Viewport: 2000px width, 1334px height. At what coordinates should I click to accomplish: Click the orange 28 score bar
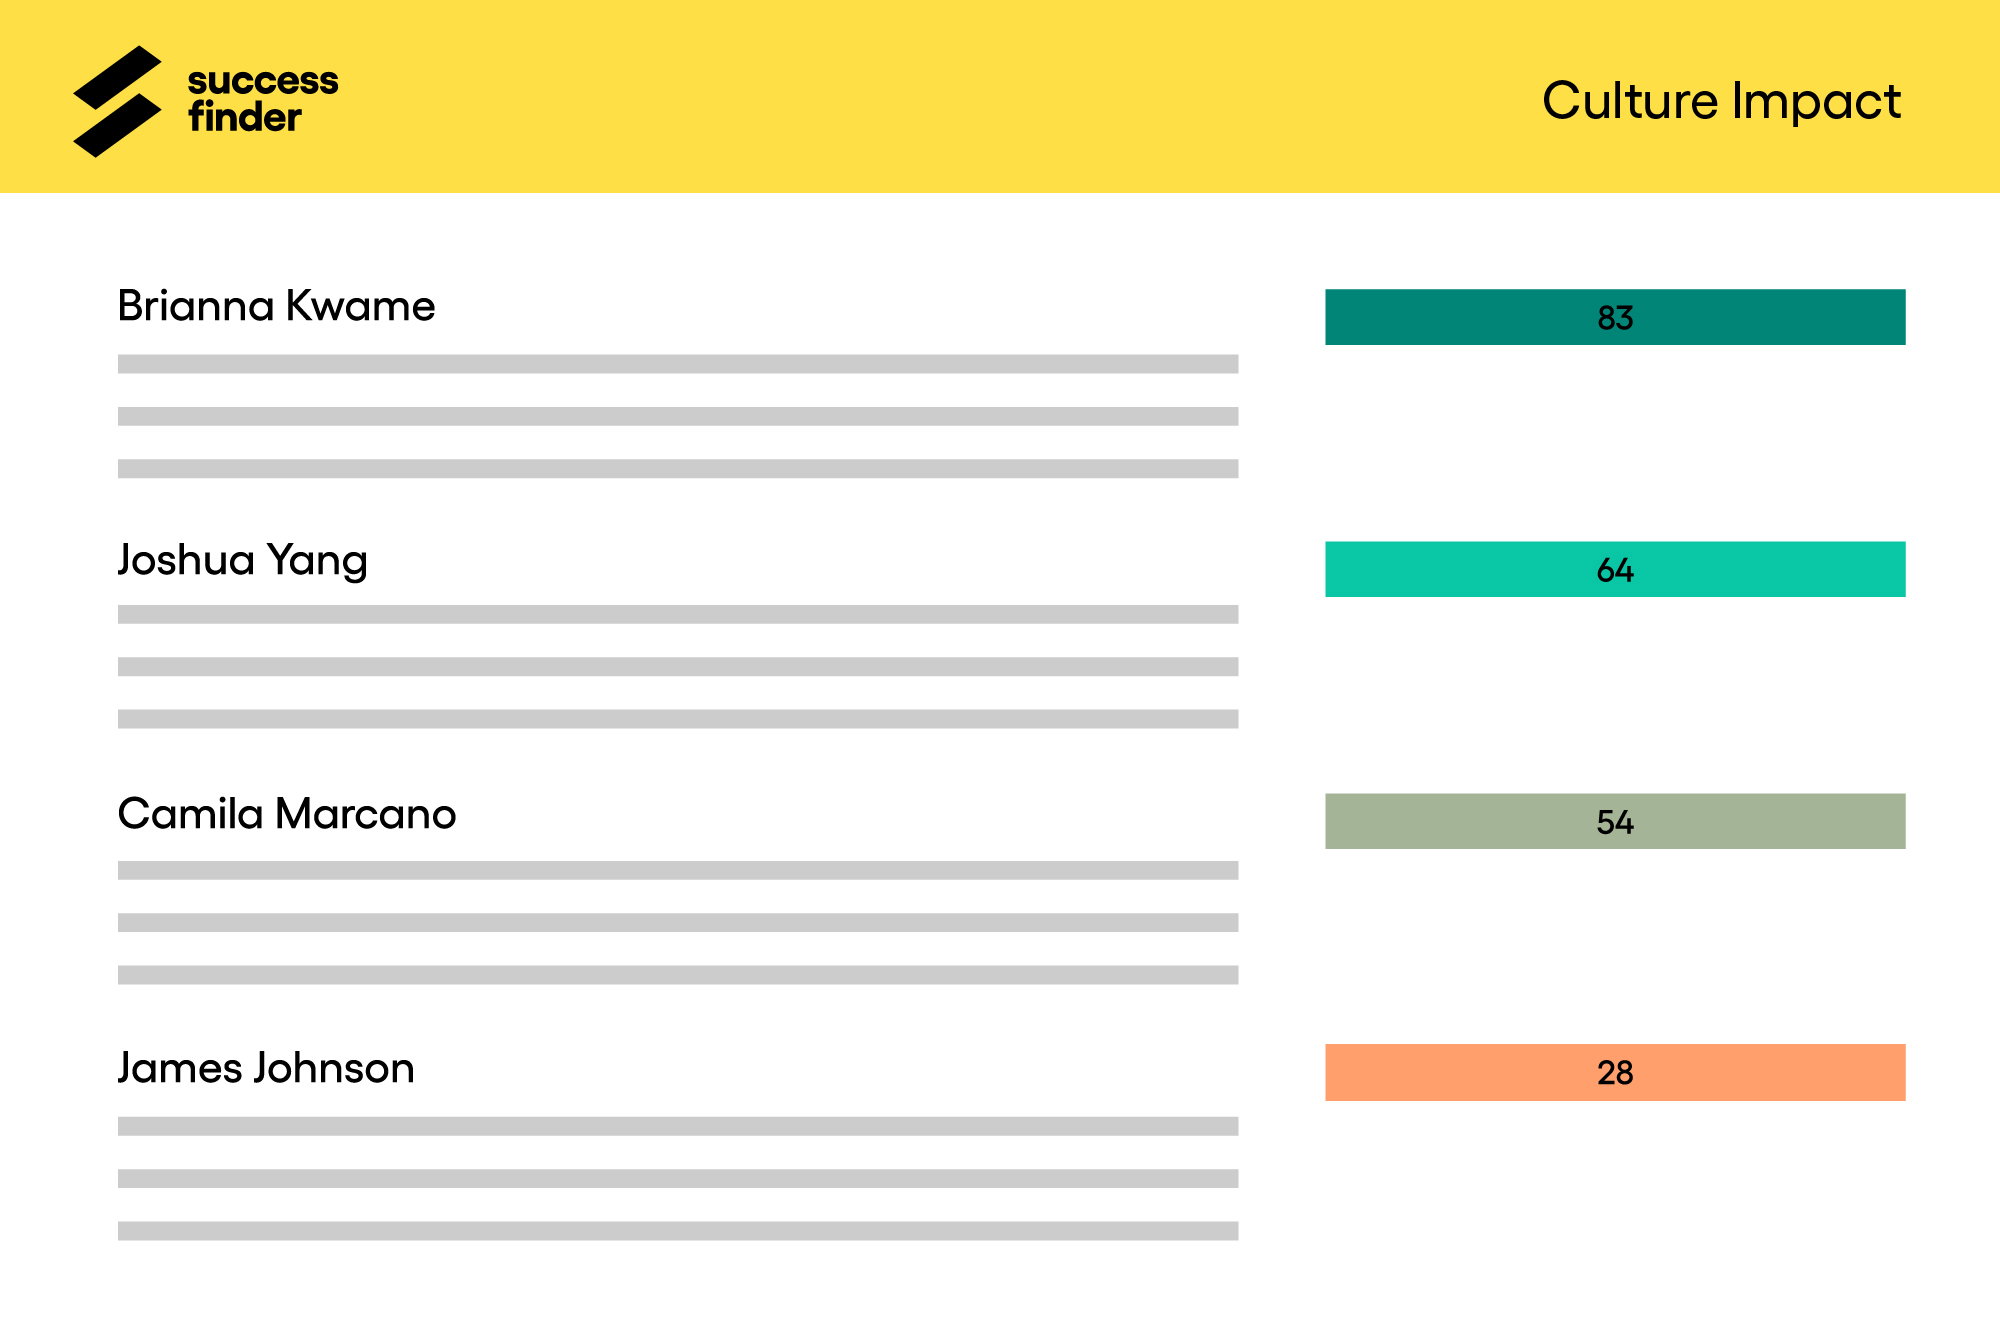coord(1615,1072)
